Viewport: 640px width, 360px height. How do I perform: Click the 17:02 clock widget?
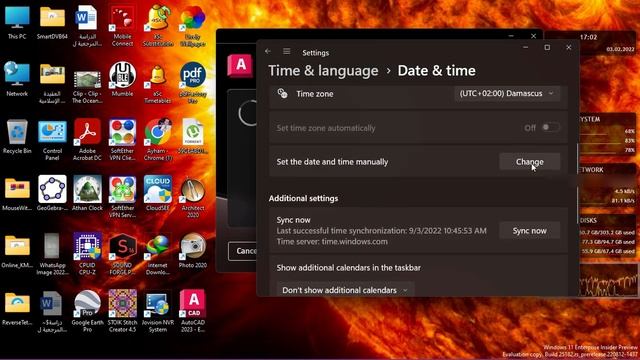(588, 37)
